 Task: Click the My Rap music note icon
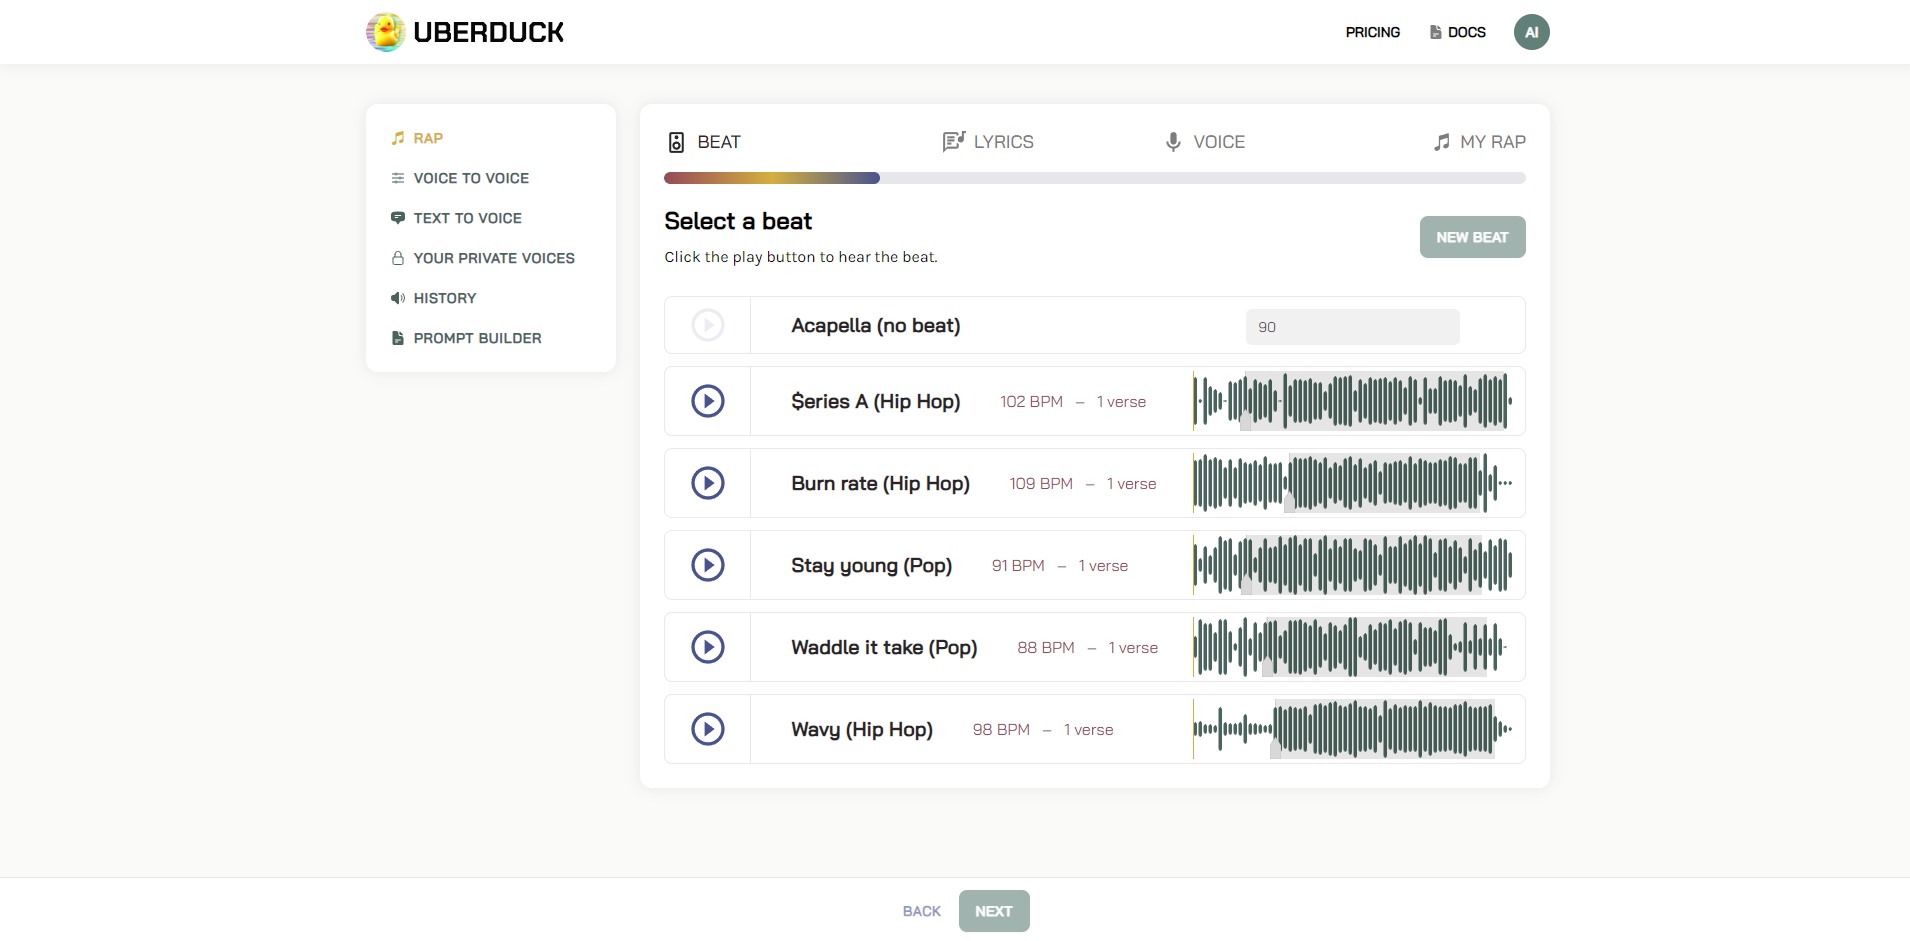[1441, 142]
